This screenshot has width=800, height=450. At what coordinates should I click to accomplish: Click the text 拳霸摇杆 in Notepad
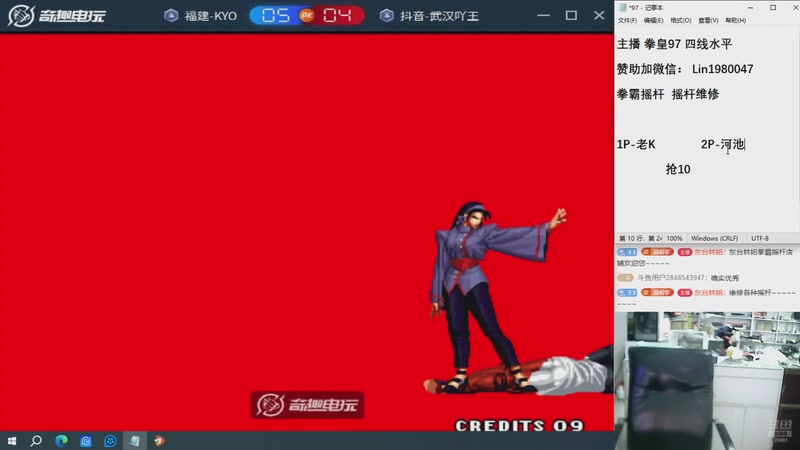point(640,94)
